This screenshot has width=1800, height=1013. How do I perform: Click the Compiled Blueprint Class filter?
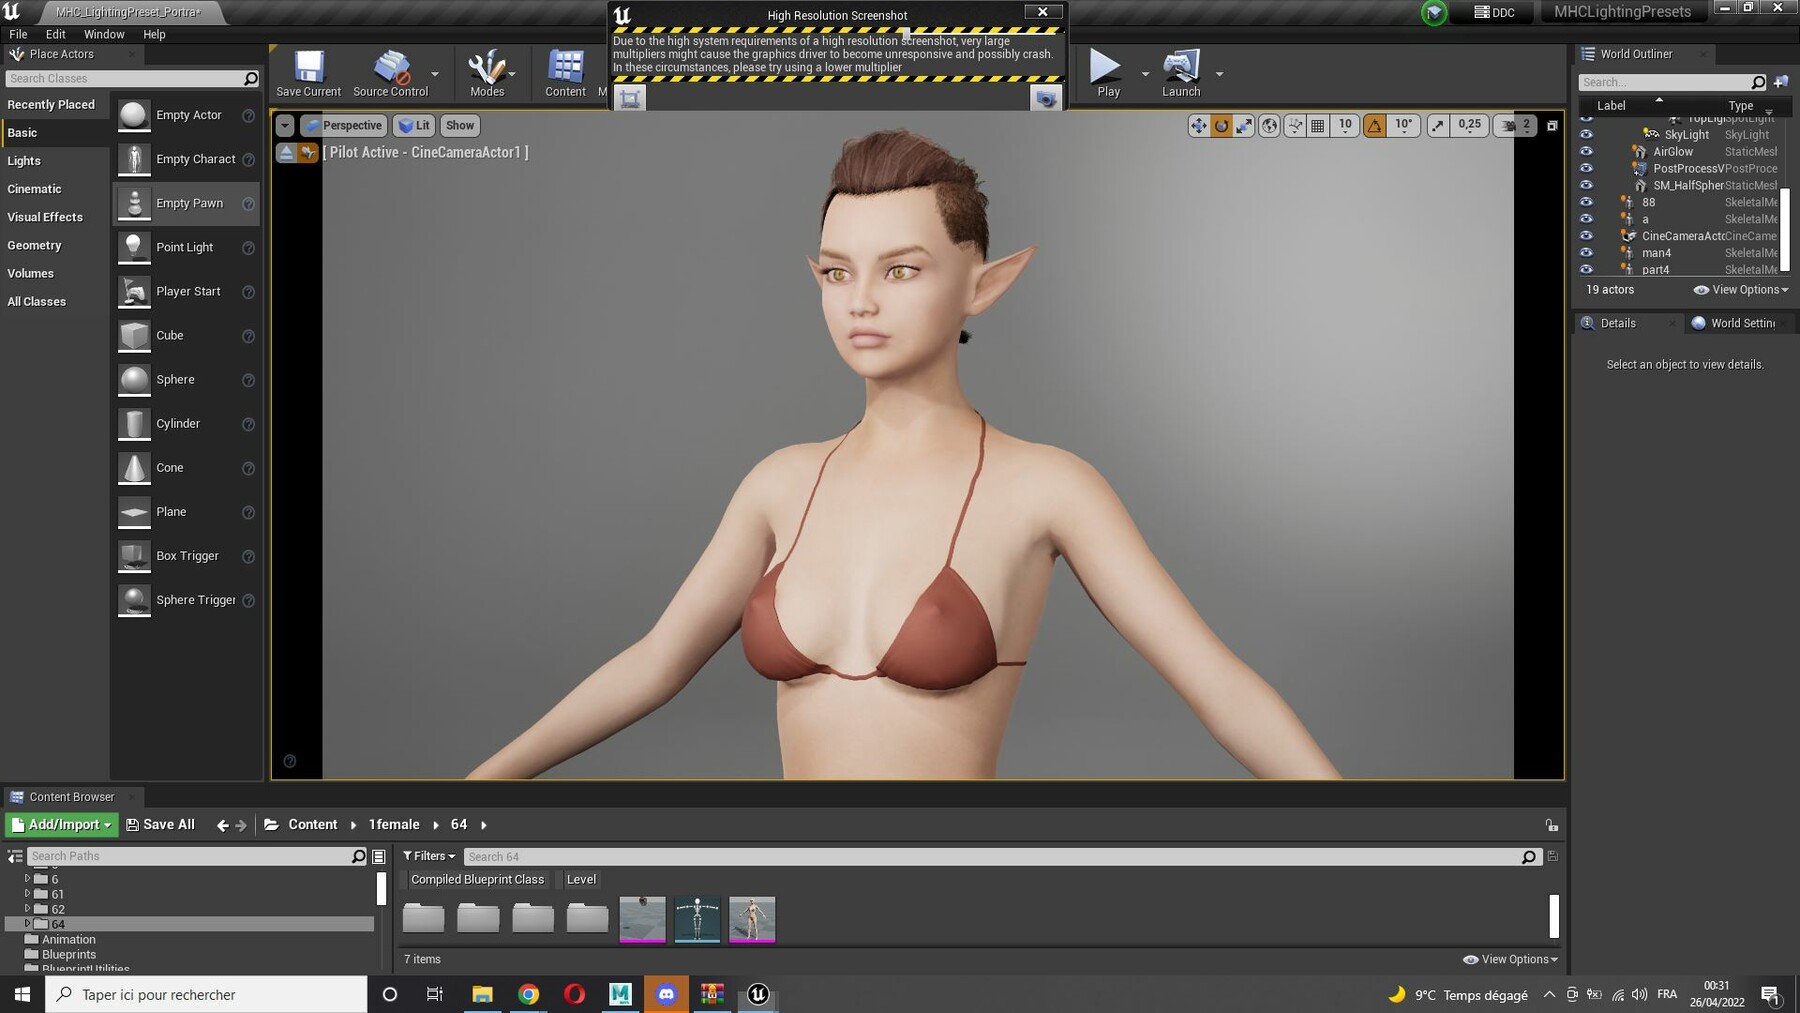click(x=477, y=880)
